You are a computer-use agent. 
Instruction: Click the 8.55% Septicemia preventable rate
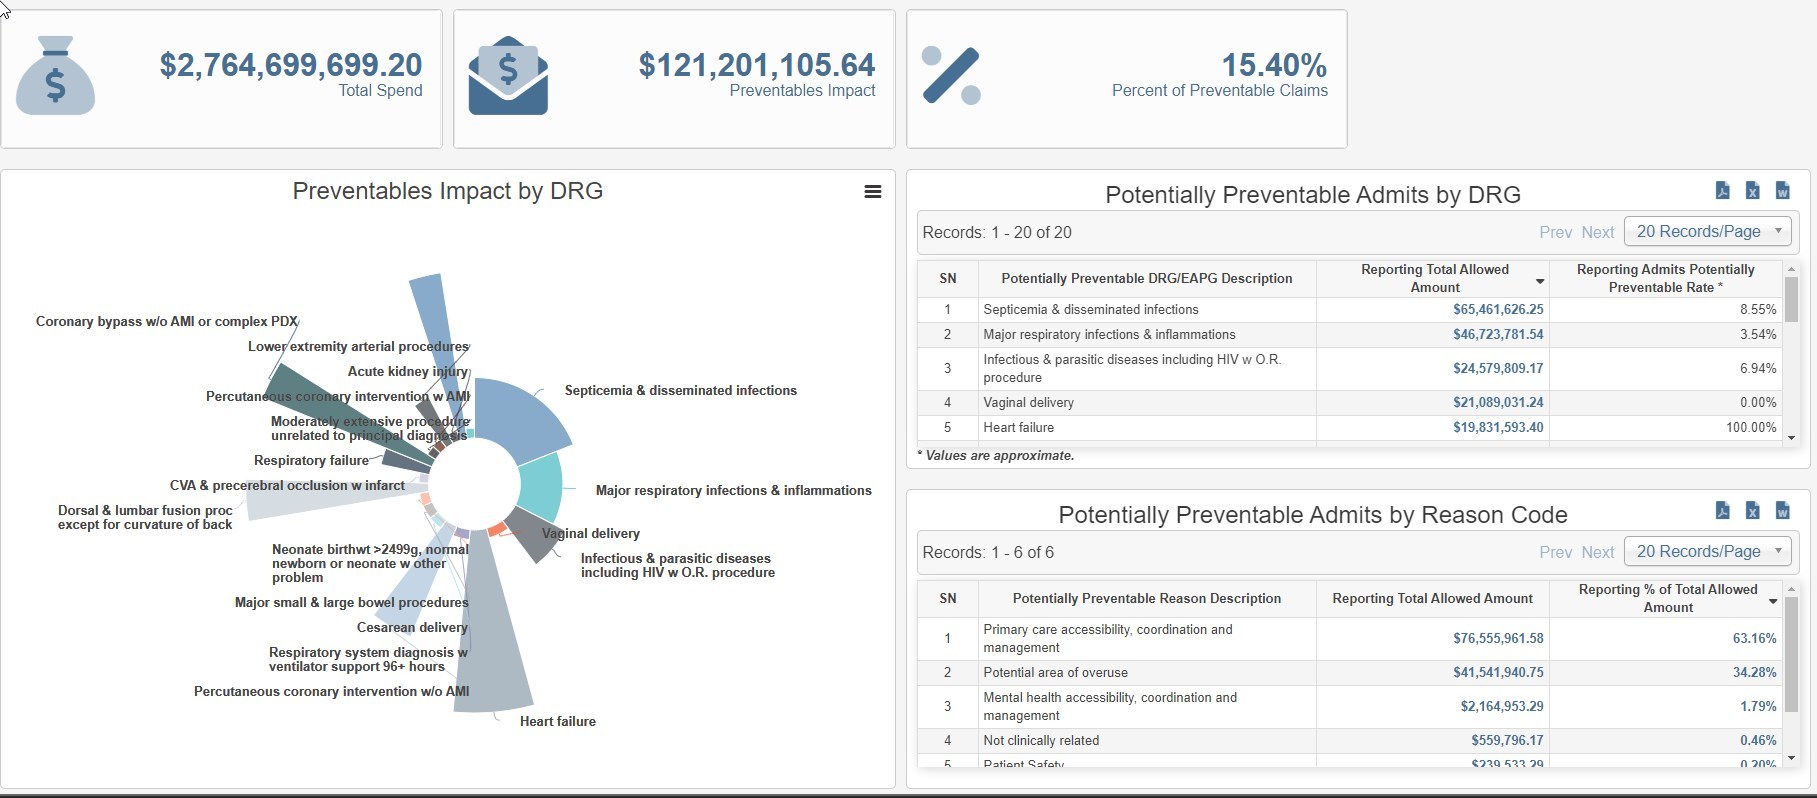click(1758, 310)
